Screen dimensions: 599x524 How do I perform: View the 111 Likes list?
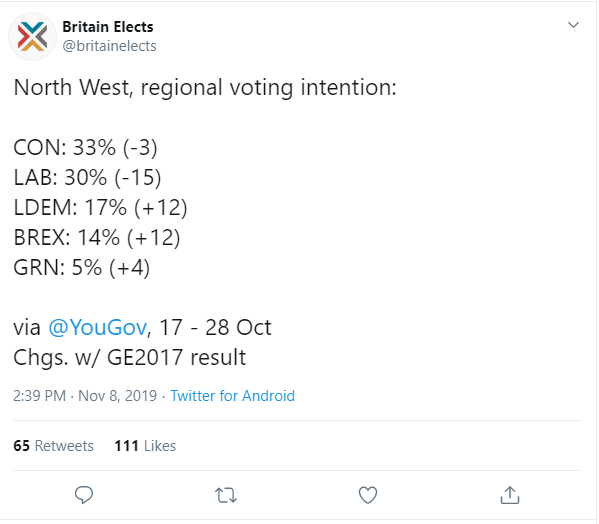click(145, 446)
